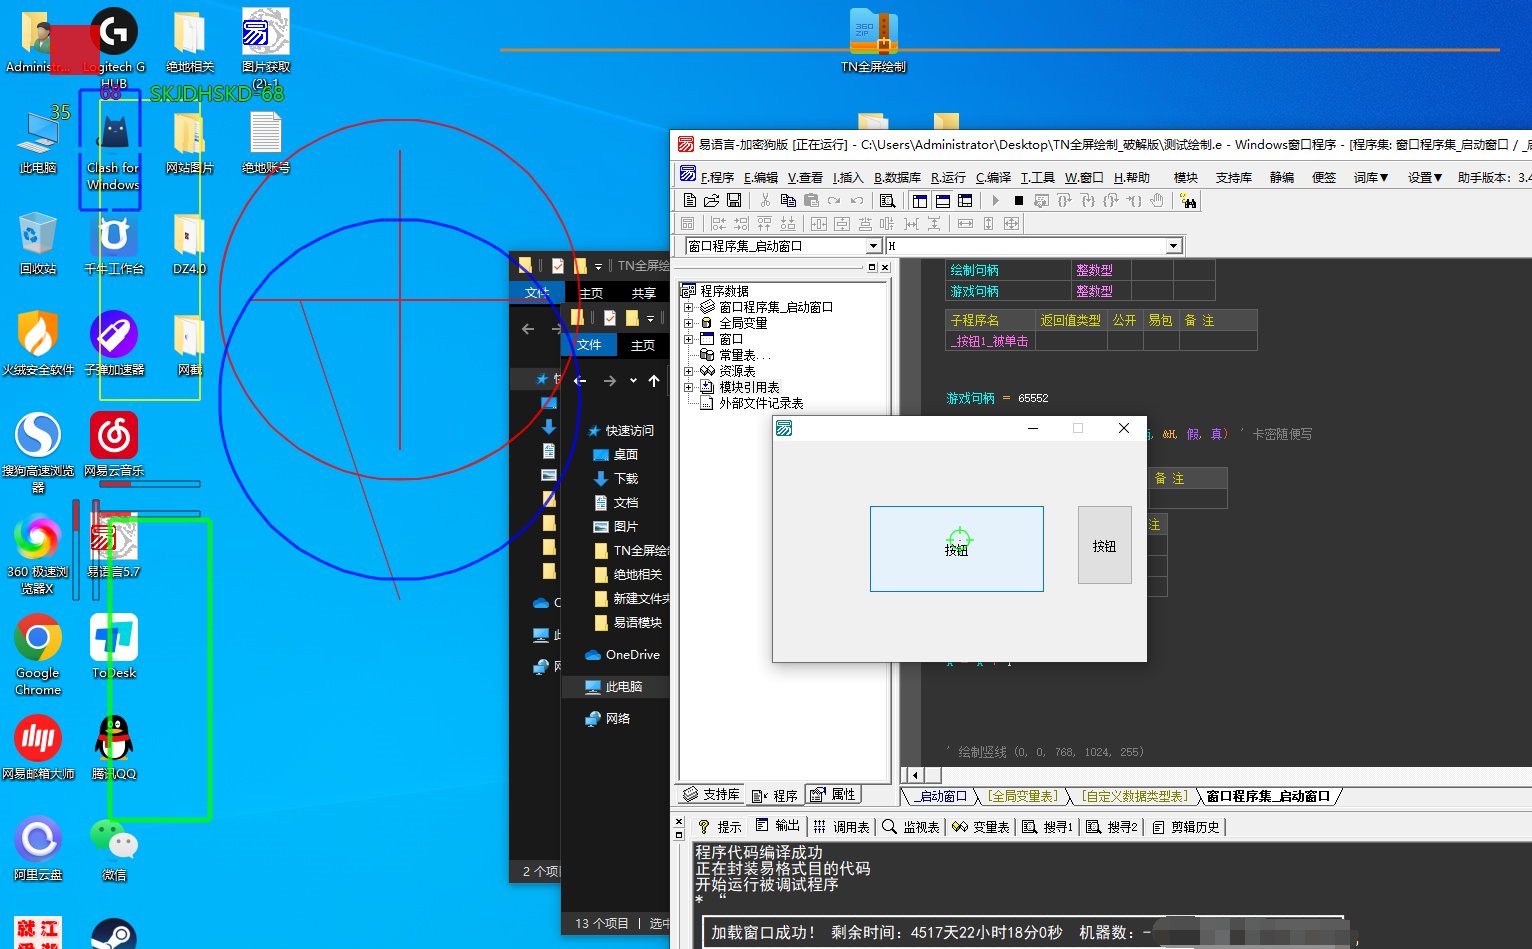1532x949 pixels.
Task: Open the 监视表 output panel tab
Action: pyautogui.click(x=911, y=827)
